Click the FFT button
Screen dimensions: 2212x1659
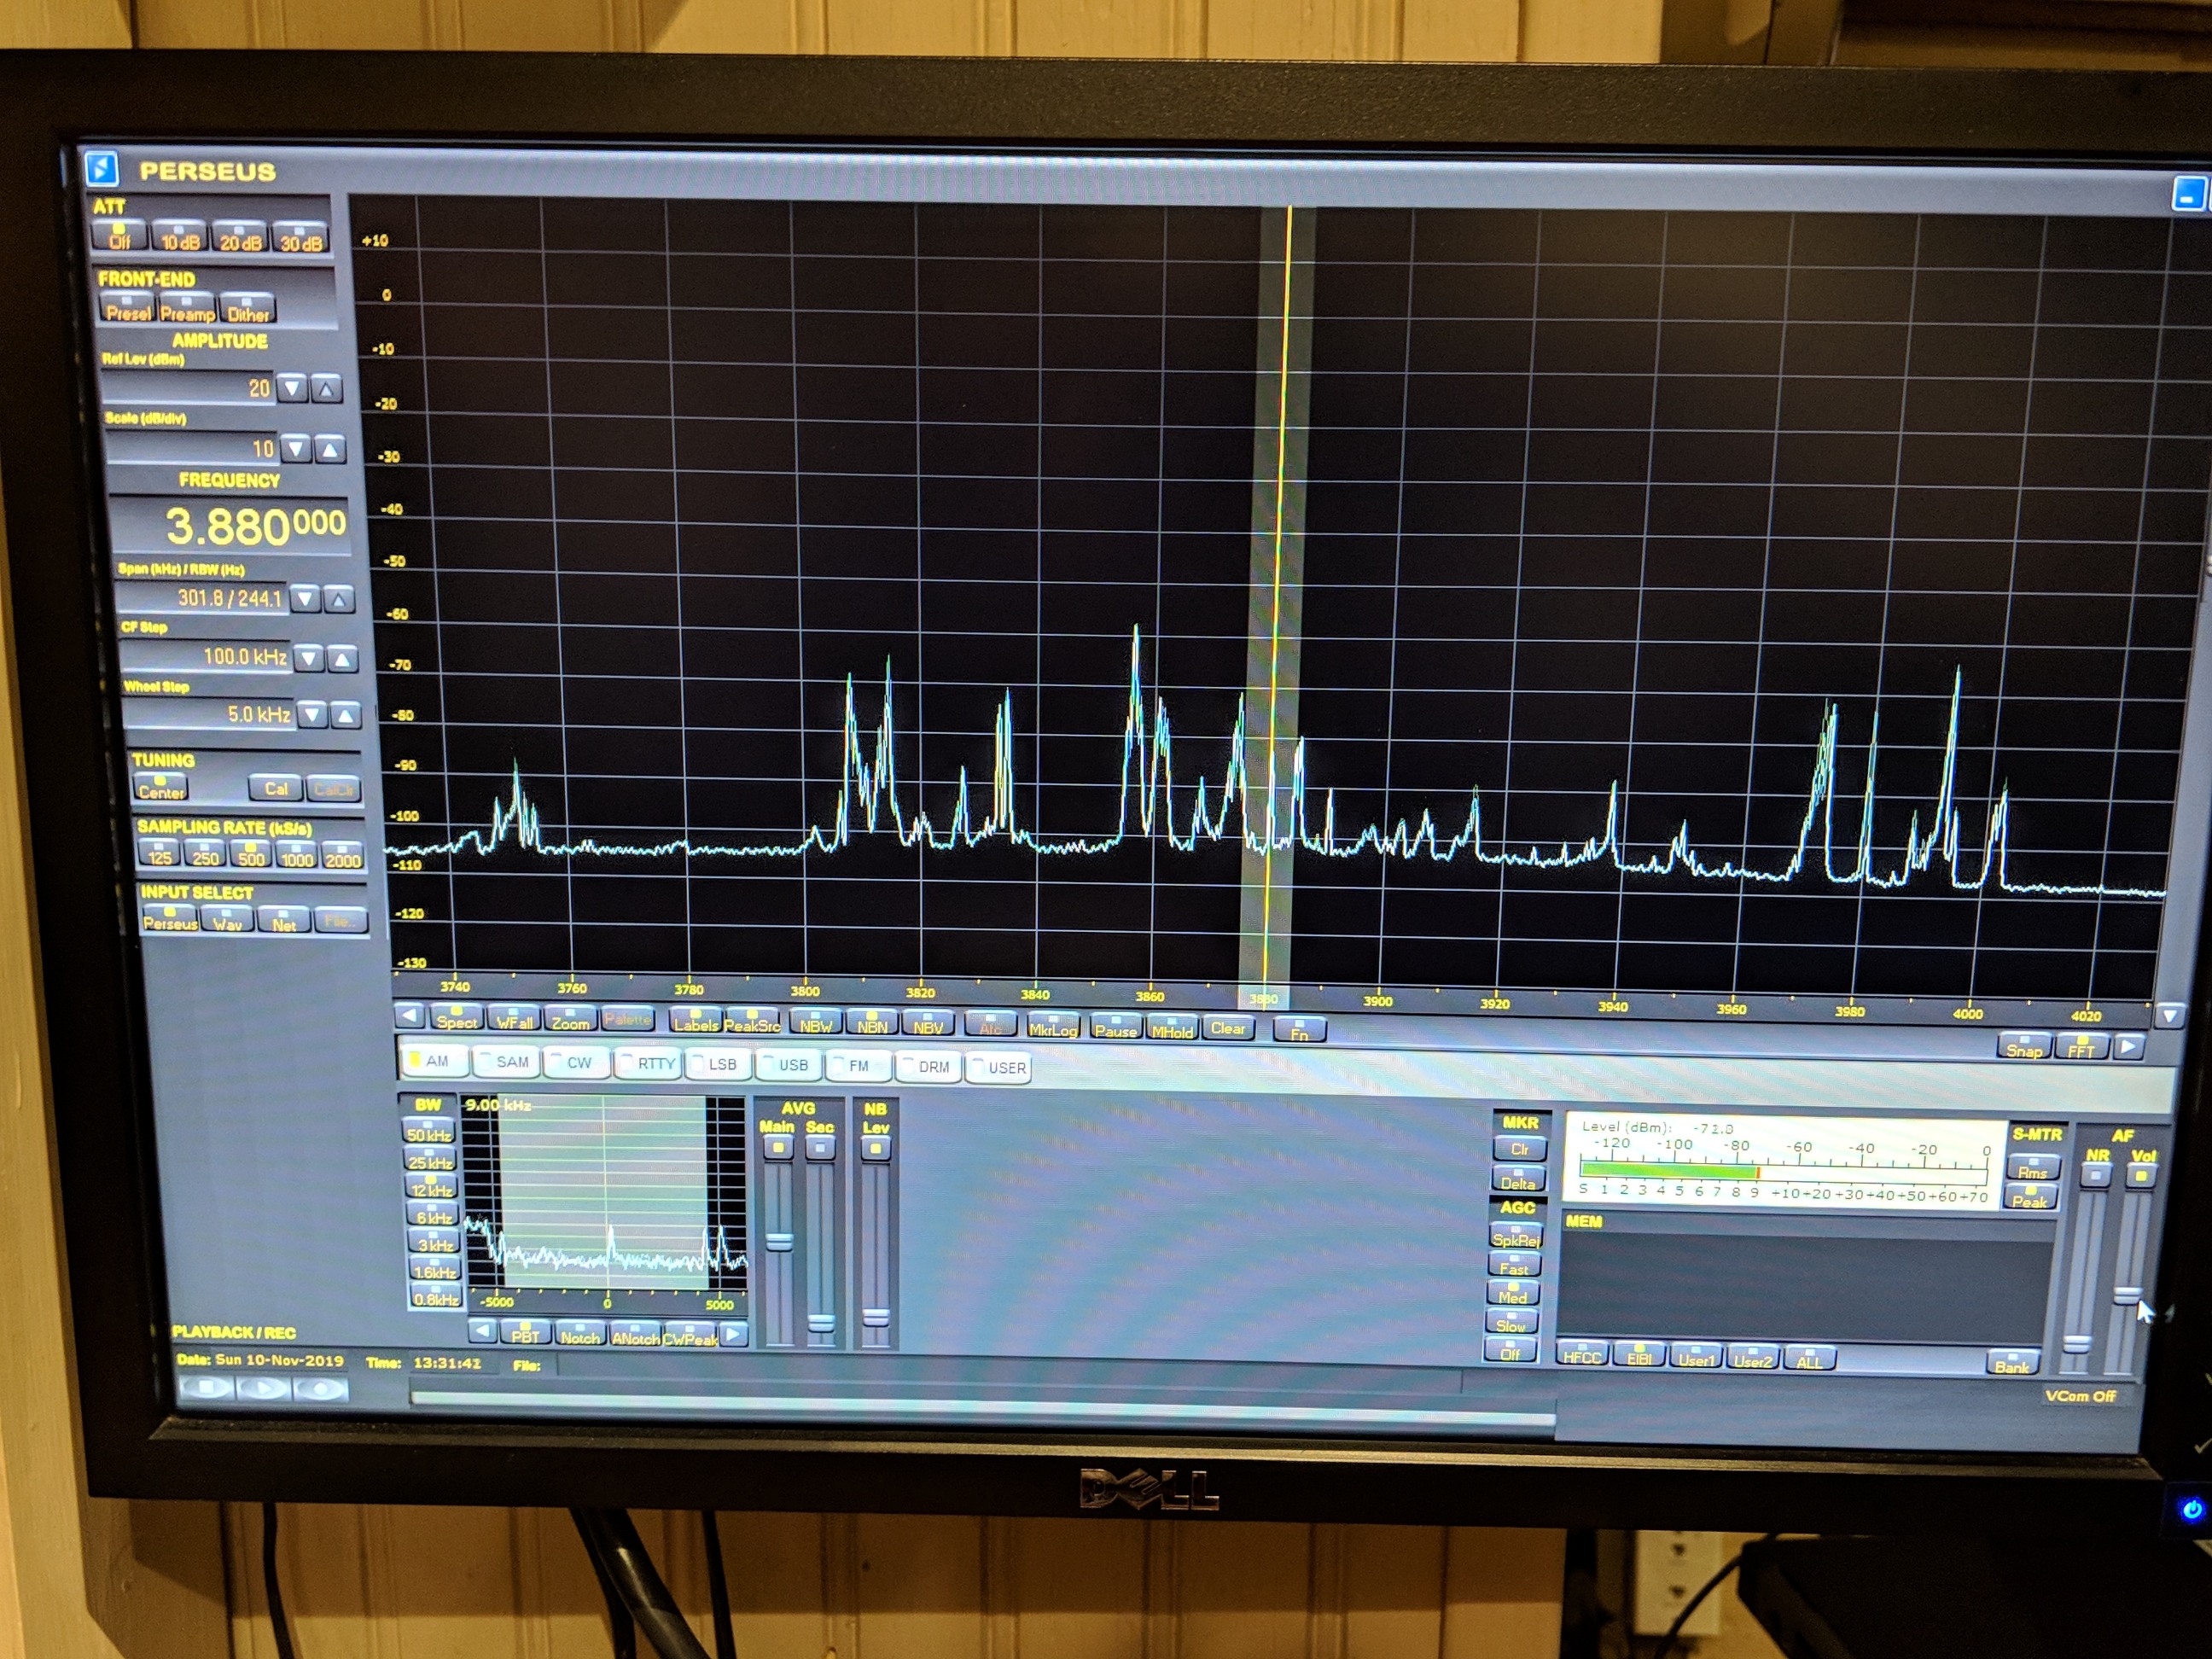coord(2081,1048)
